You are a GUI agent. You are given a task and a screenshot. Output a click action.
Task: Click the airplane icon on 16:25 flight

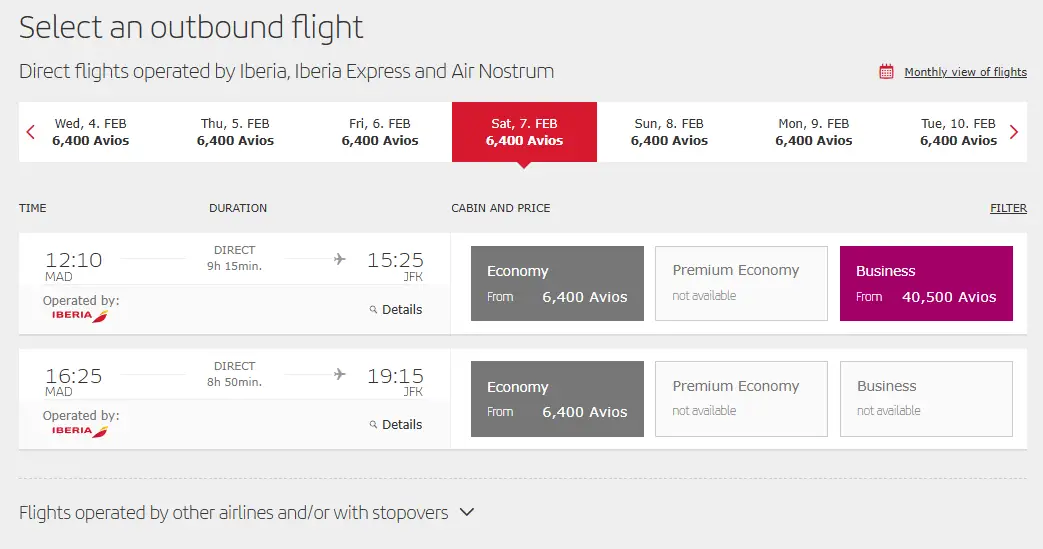340,375
